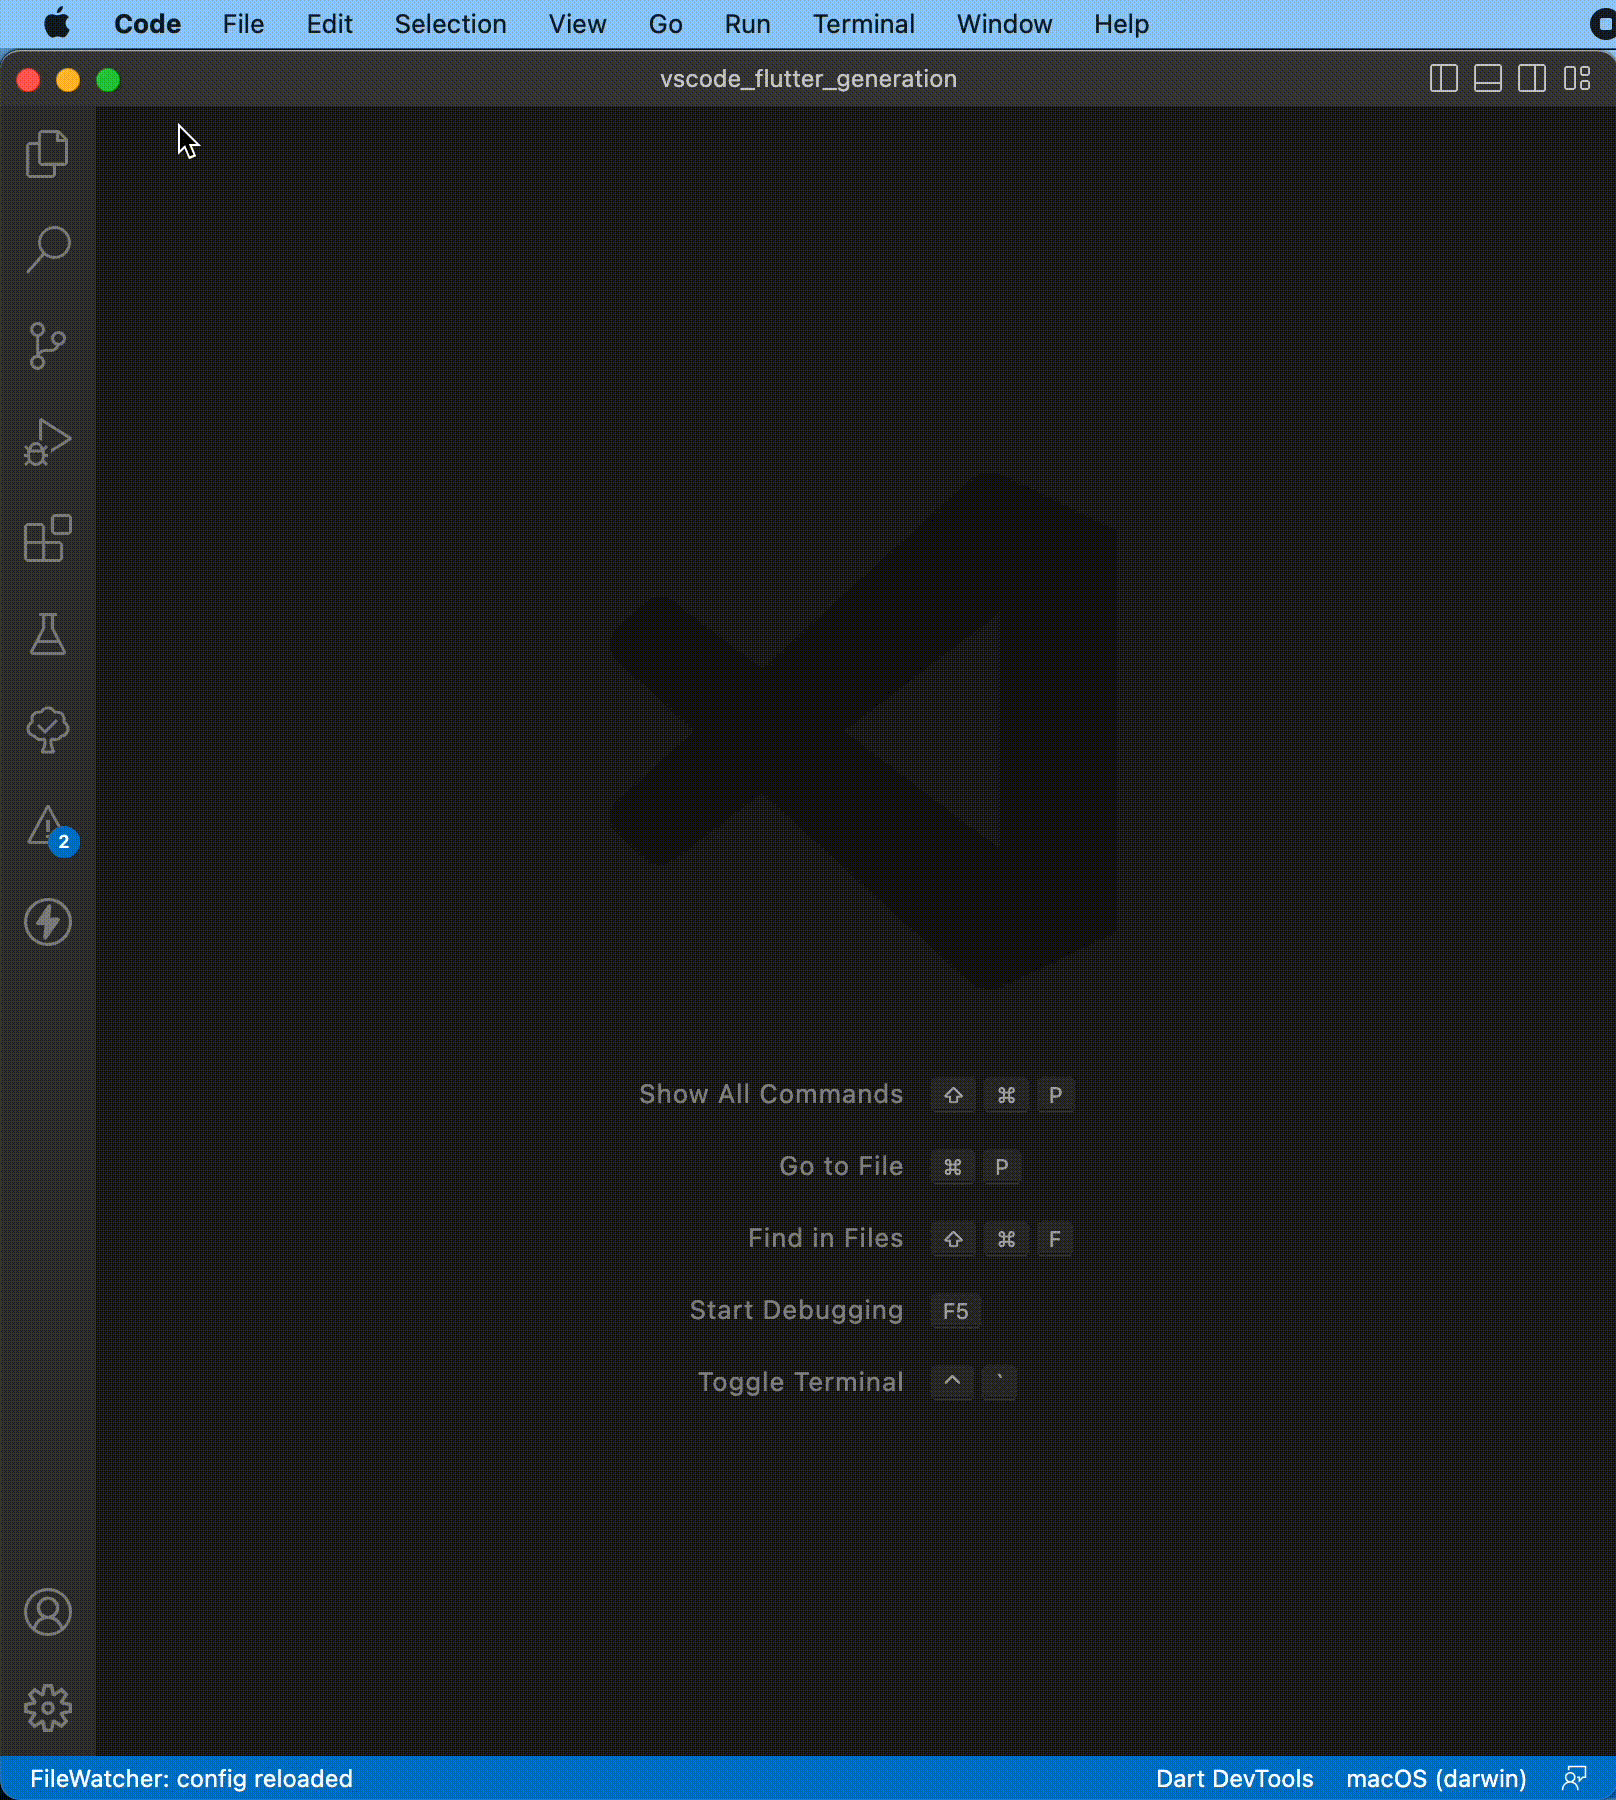
Task: Open the View menu
Action: coord(578,24)
